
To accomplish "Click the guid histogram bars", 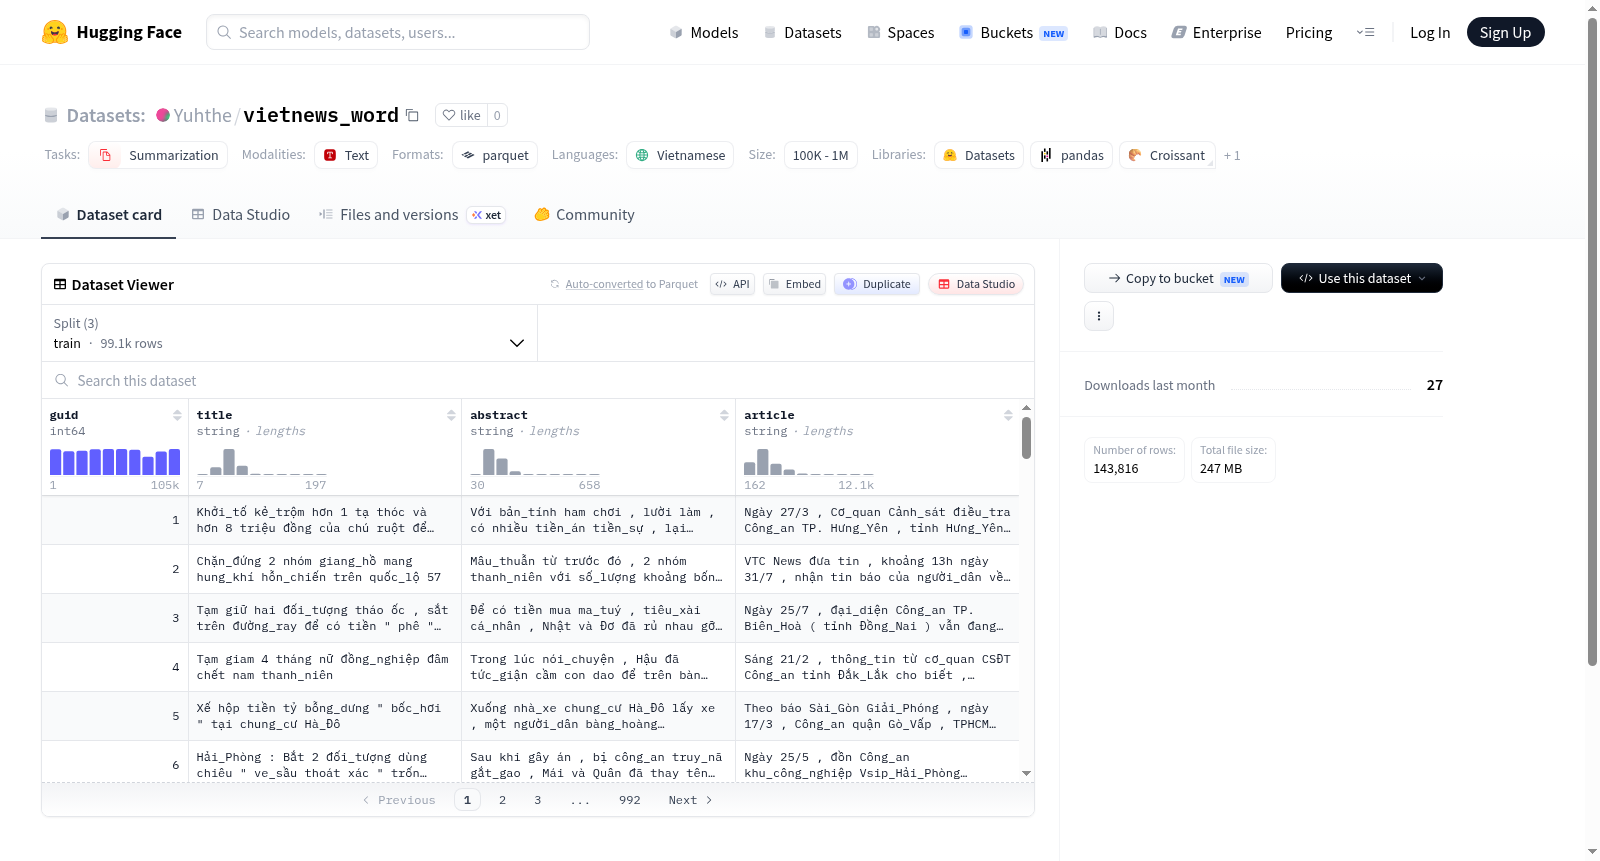I will point(115,461).
